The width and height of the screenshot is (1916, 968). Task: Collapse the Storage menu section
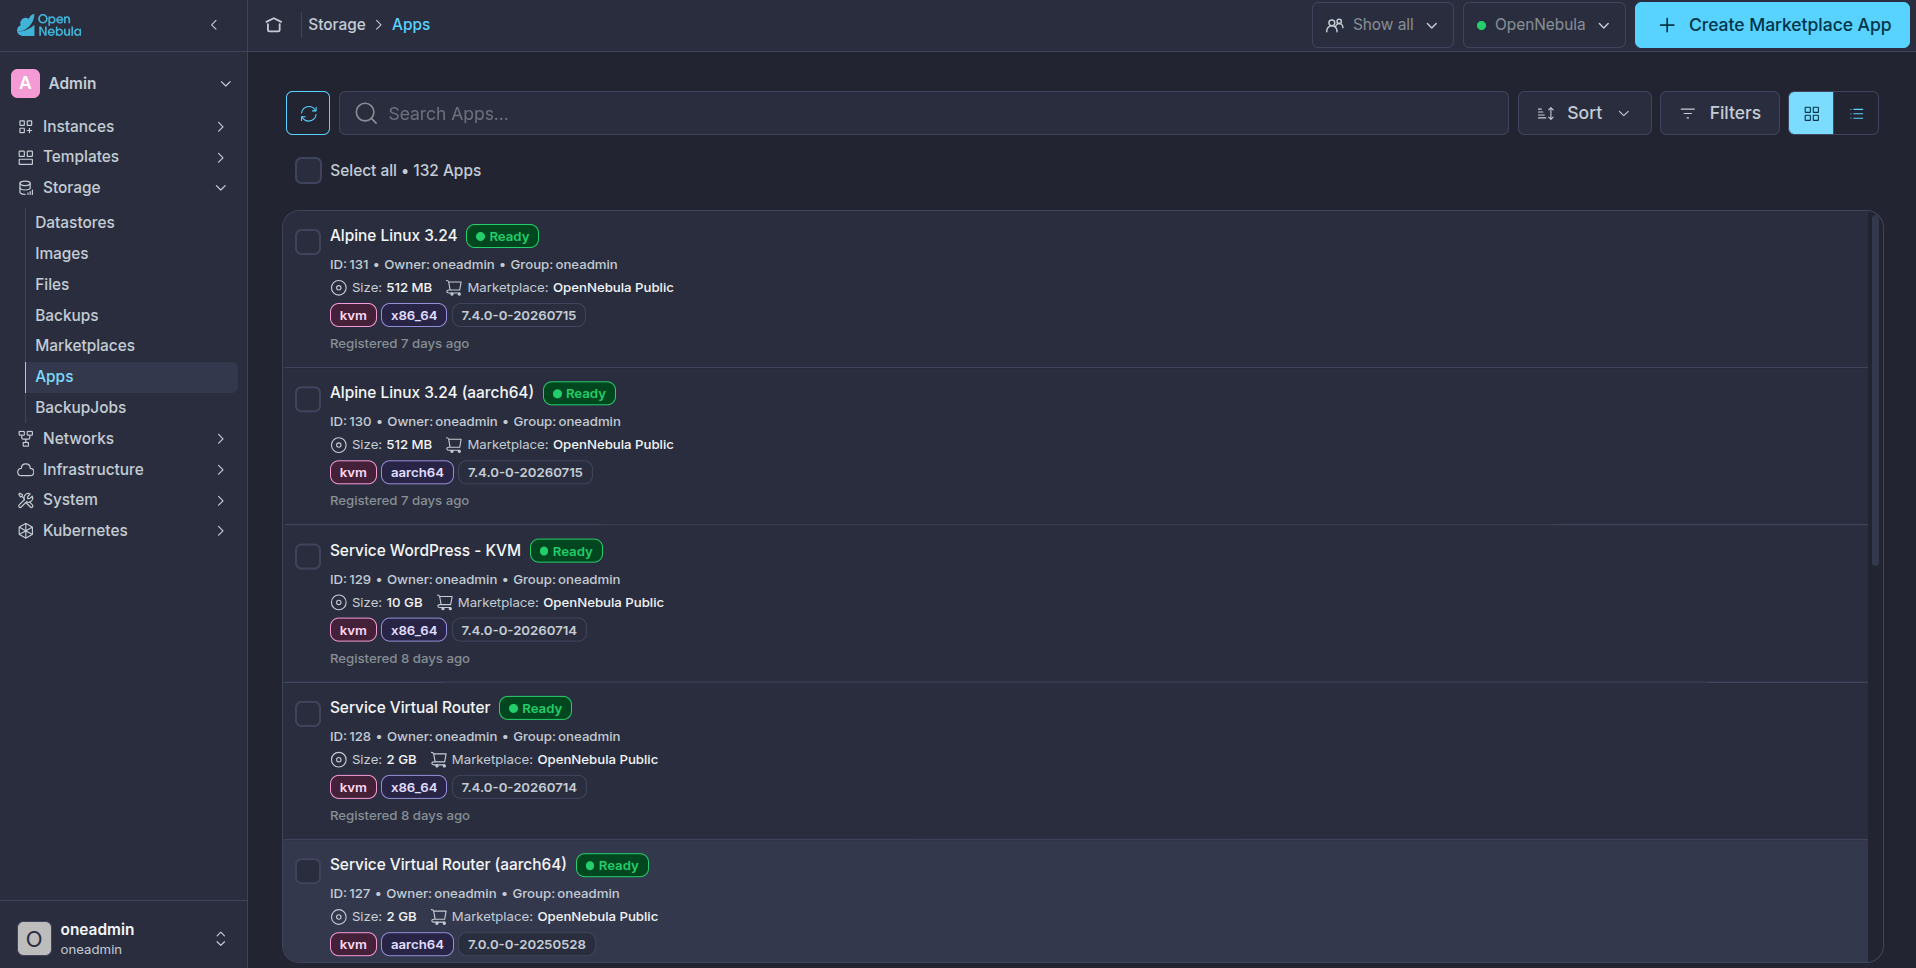pyautogui.click(x=221, y=188)
